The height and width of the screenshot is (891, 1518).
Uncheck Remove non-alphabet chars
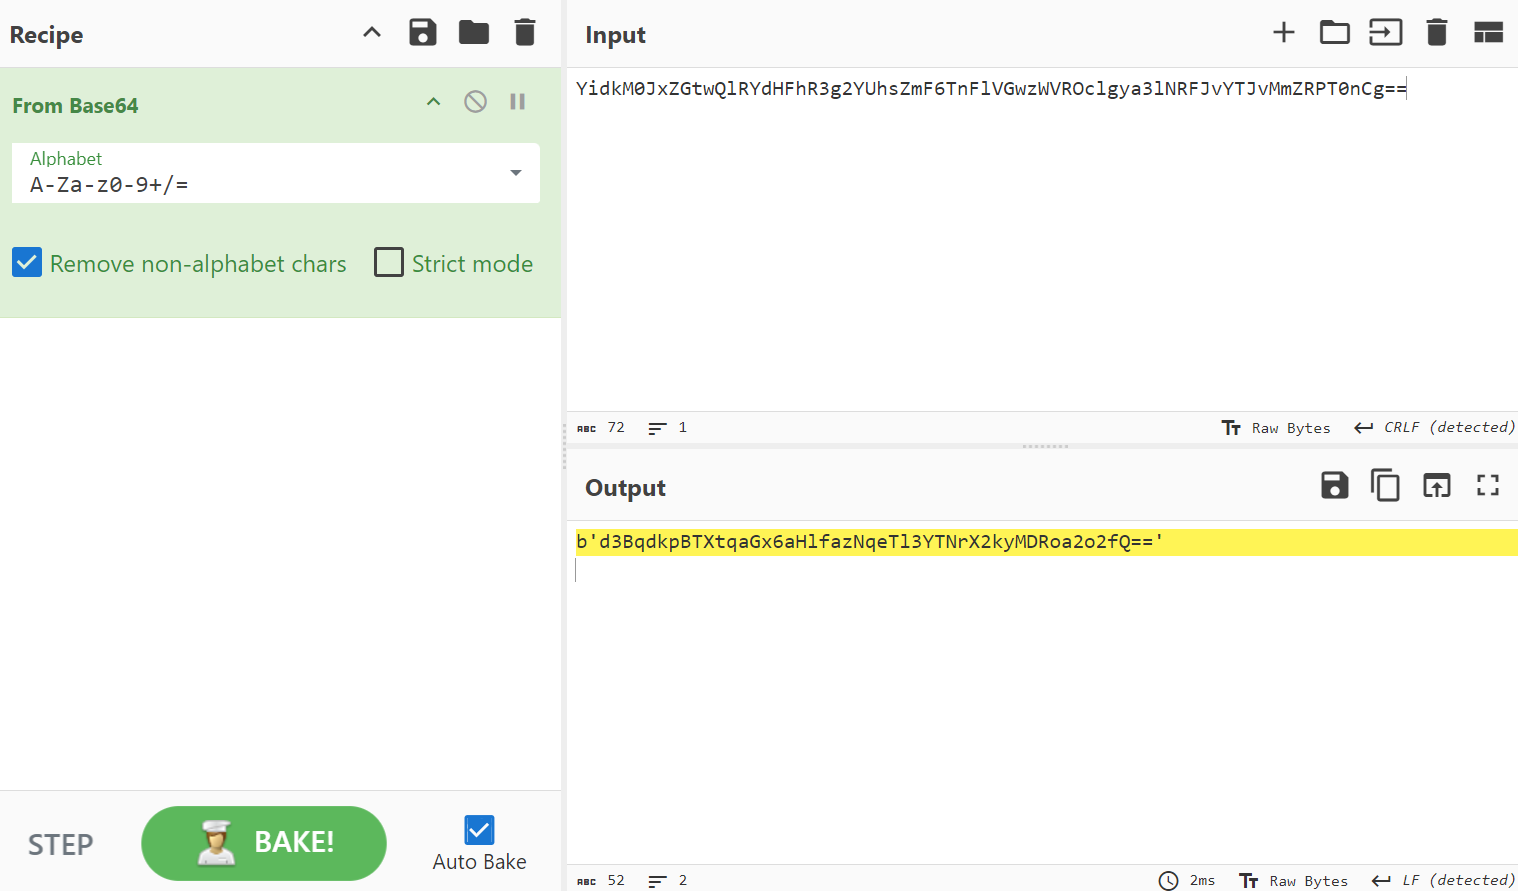(27, 263)
